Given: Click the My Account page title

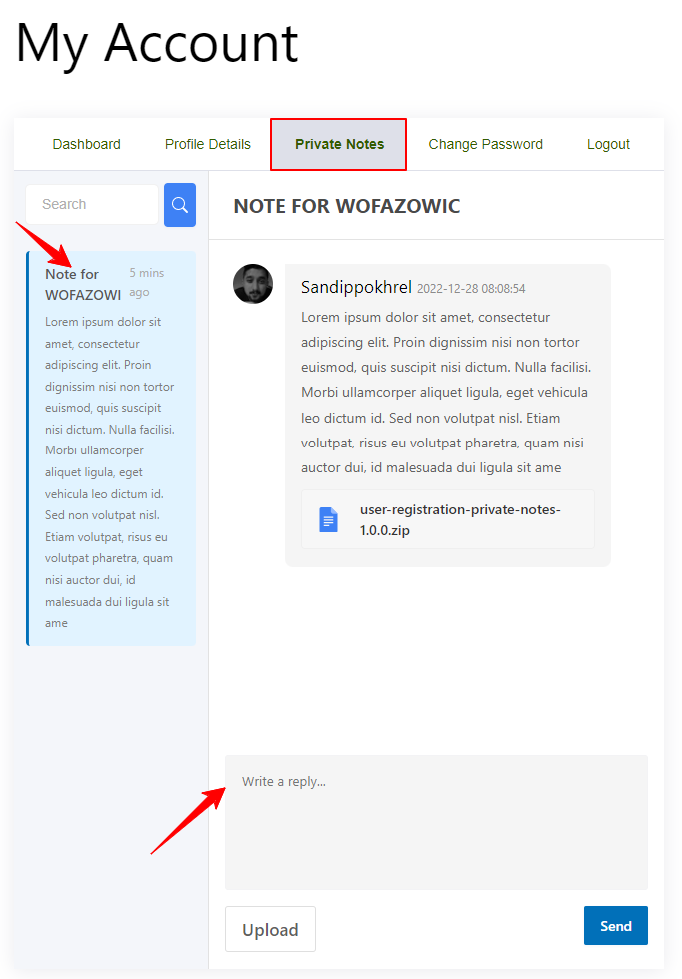Looking at the screenshot, I should (157, 44).
